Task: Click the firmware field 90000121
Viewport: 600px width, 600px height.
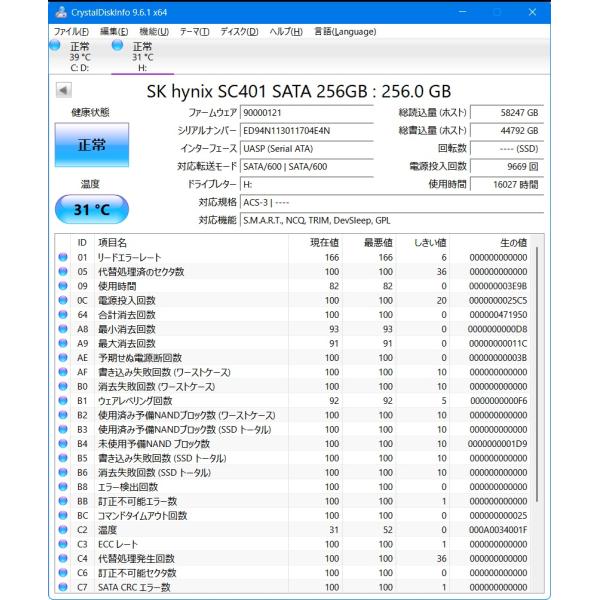Action: (x=307, y=112)
